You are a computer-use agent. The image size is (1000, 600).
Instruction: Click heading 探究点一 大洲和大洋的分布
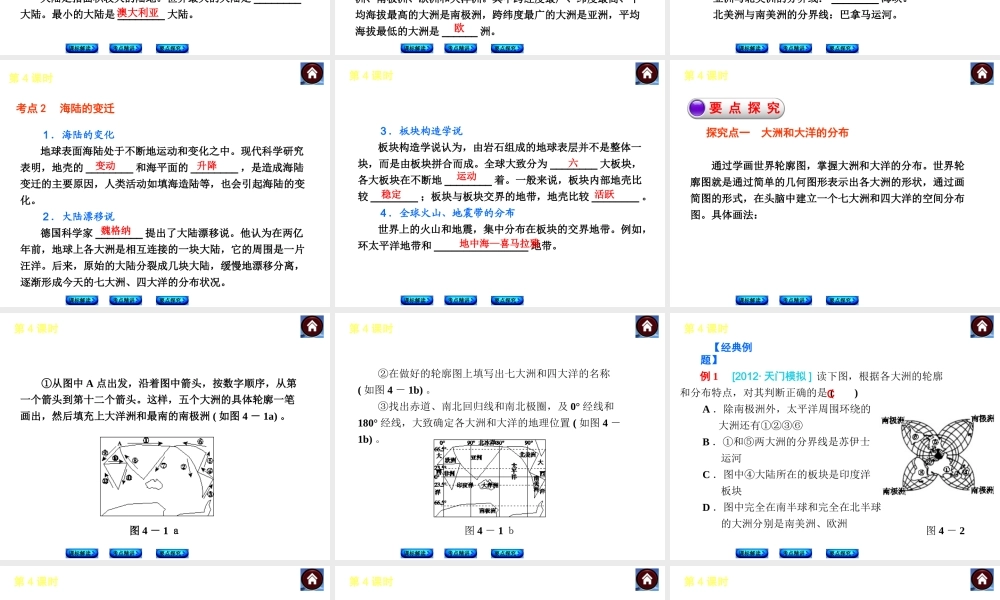[777, 133]
